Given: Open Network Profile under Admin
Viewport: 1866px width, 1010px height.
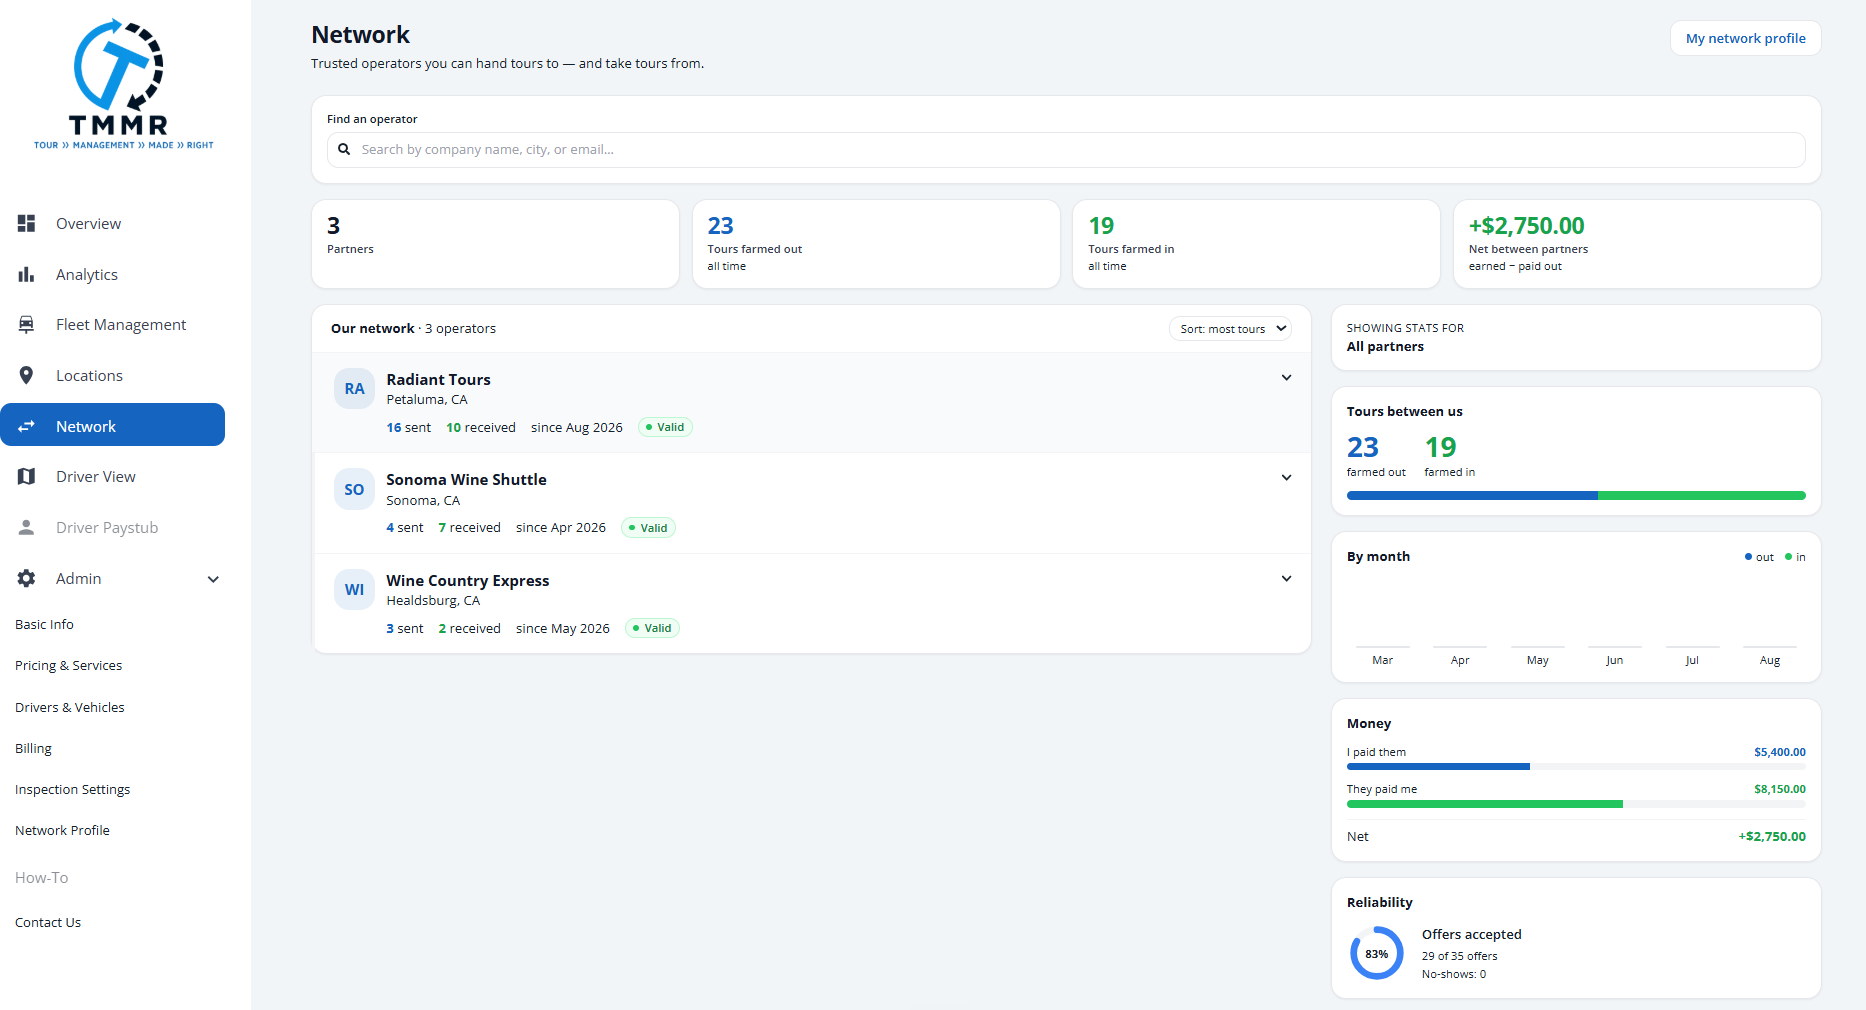Looking at the screenshot, I should pyautogui.click(x=62, y=830).
